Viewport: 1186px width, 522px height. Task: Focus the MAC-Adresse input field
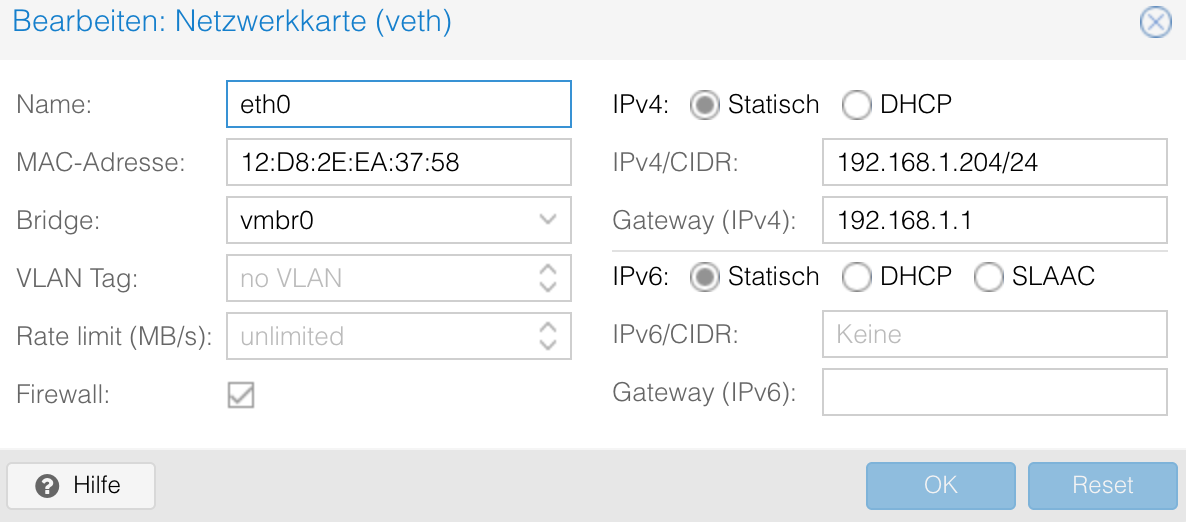398,162
